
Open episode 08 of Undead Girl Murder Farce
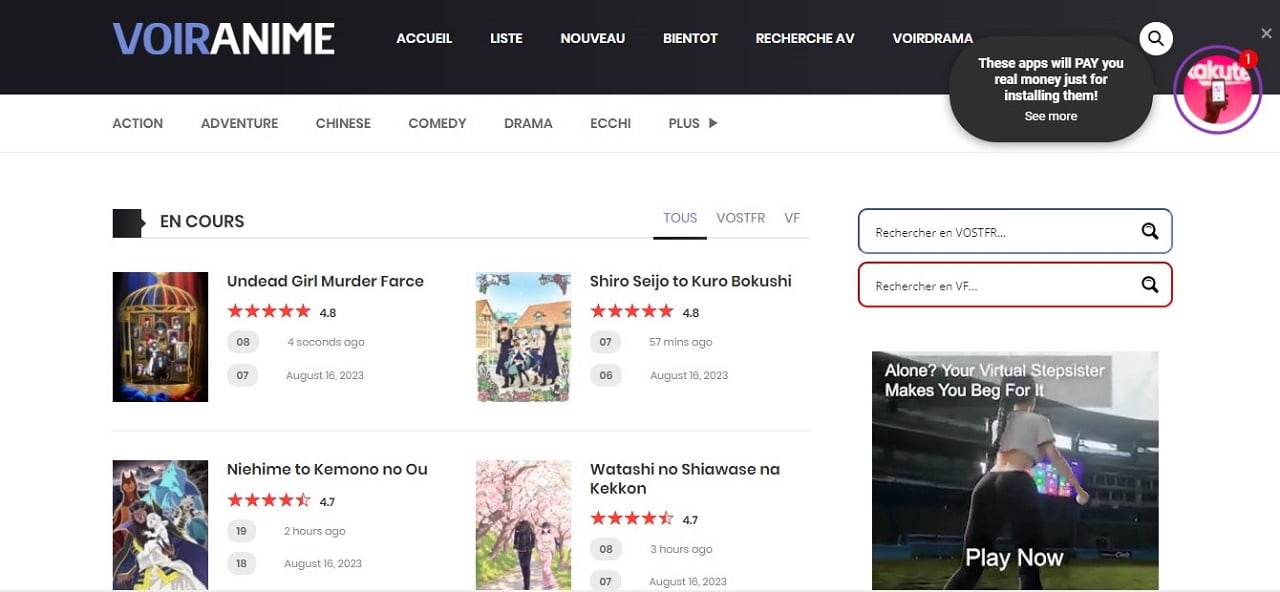coord(243,342)
